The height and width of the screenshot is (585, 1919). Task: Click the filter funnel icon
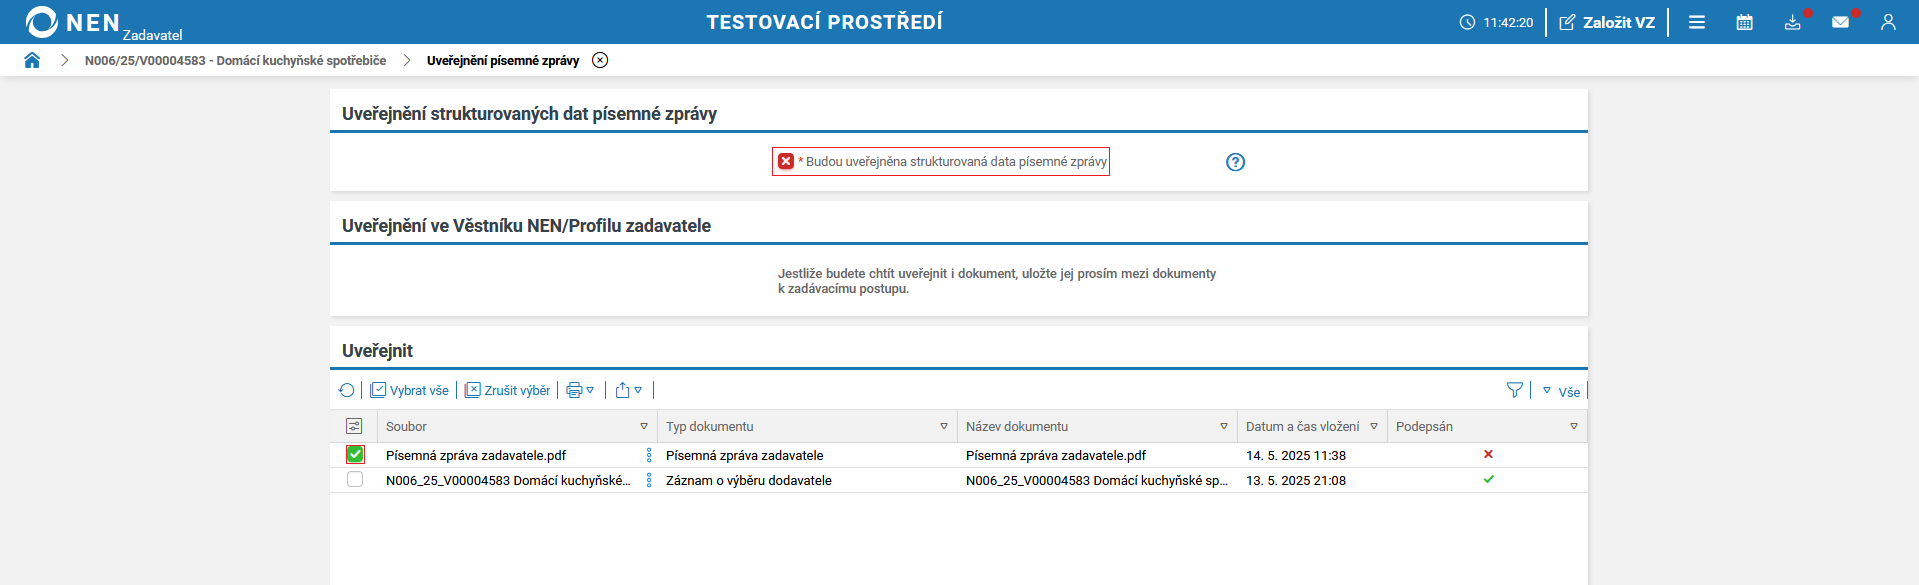1515,390
